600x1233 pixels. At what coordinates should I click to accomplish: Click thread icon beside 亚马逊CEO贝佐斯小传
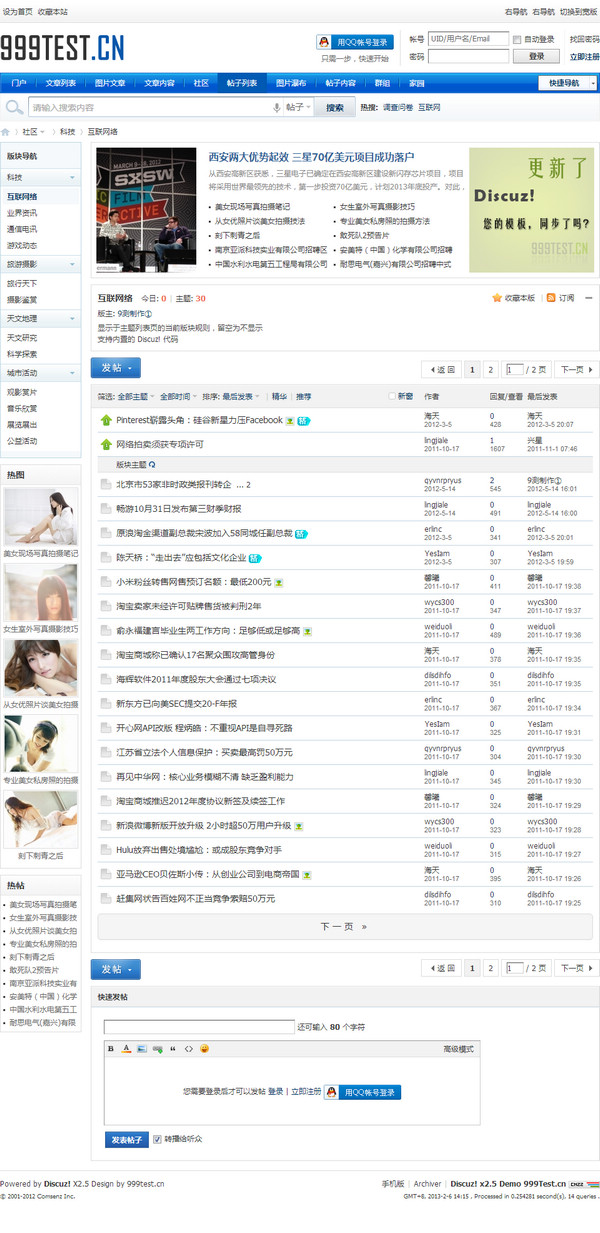(106, 874)
